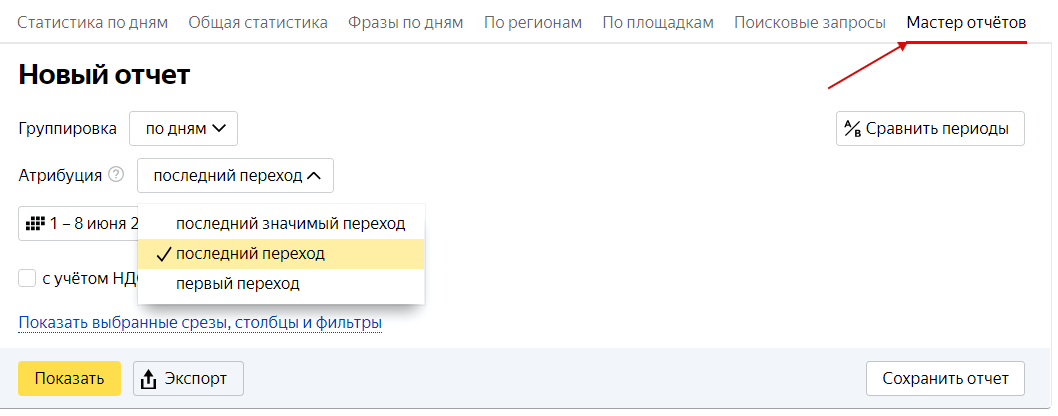Switch to Общая статистика tab
The width and height of the screenshot is (1058, 416).
click(258, 22)
